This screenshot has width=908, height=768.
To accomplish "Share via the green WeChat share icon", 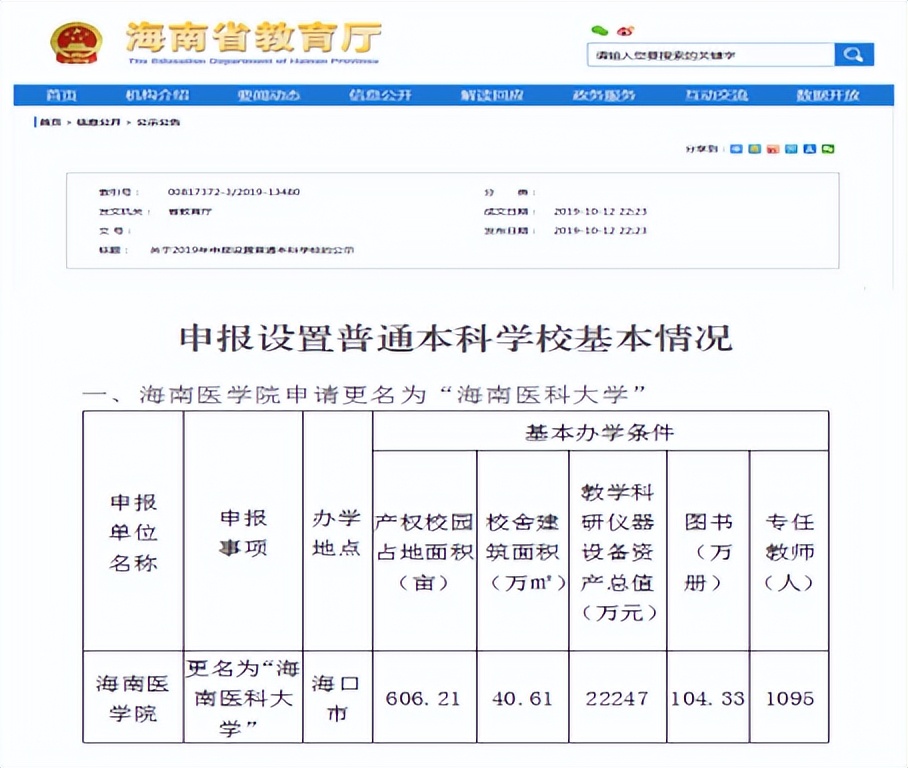I will click(827, 150).
